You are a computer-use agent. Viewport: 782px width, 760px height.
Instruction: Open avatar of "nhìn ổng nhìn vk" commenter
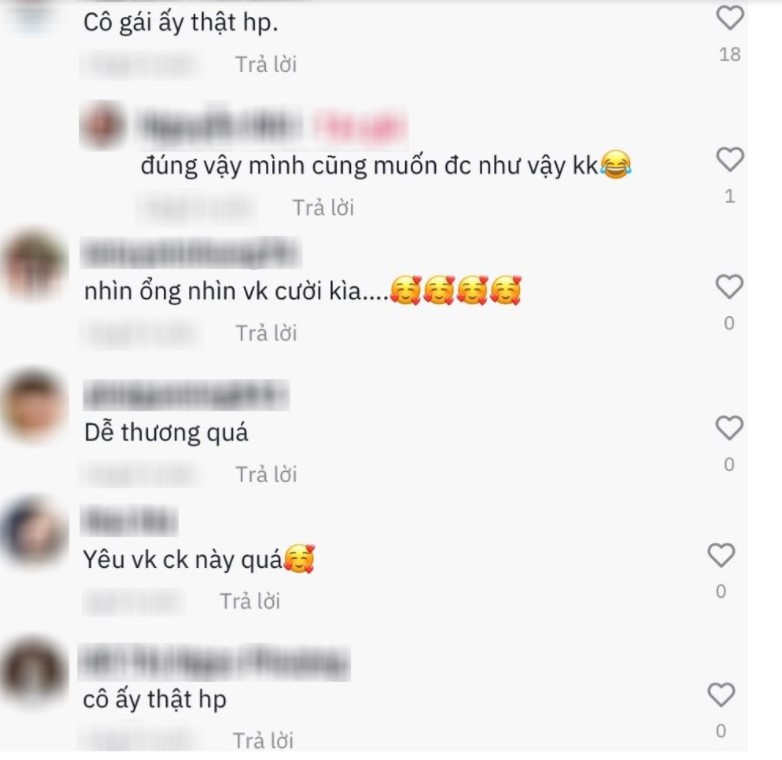(x=34, y=264)
